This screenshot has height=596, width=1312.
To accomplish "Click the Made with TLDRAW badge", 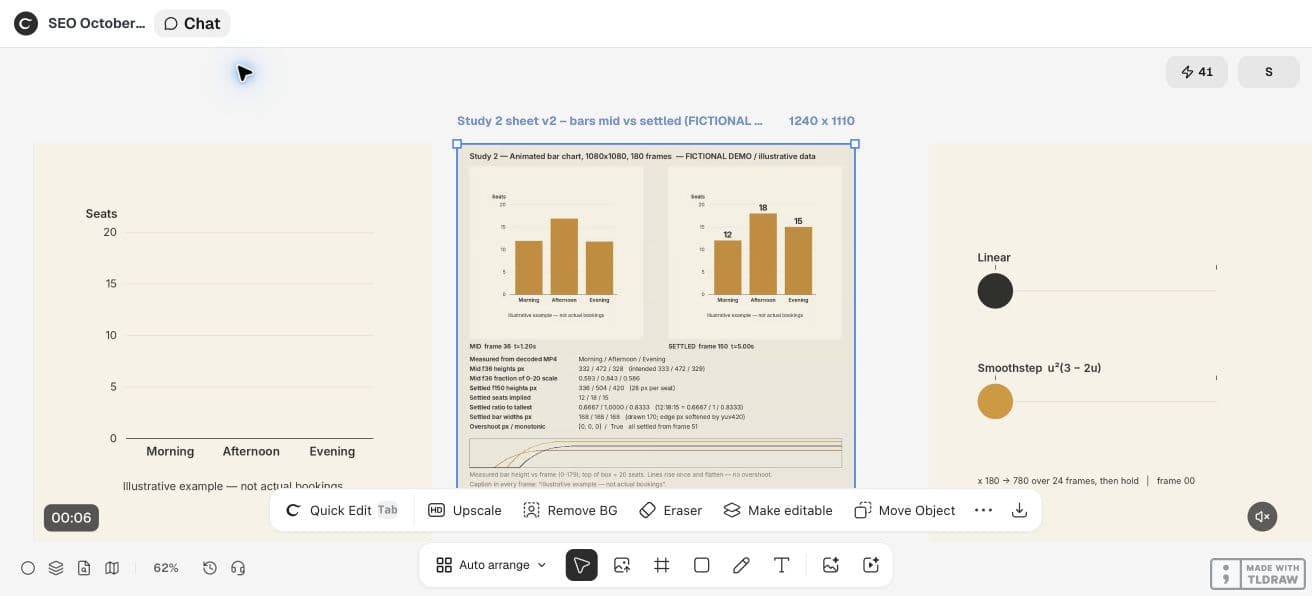I will click(1258, 573).
